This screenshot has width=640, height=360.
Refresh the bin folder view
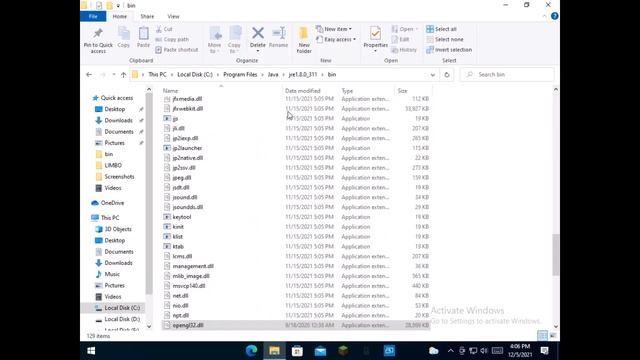447,75
